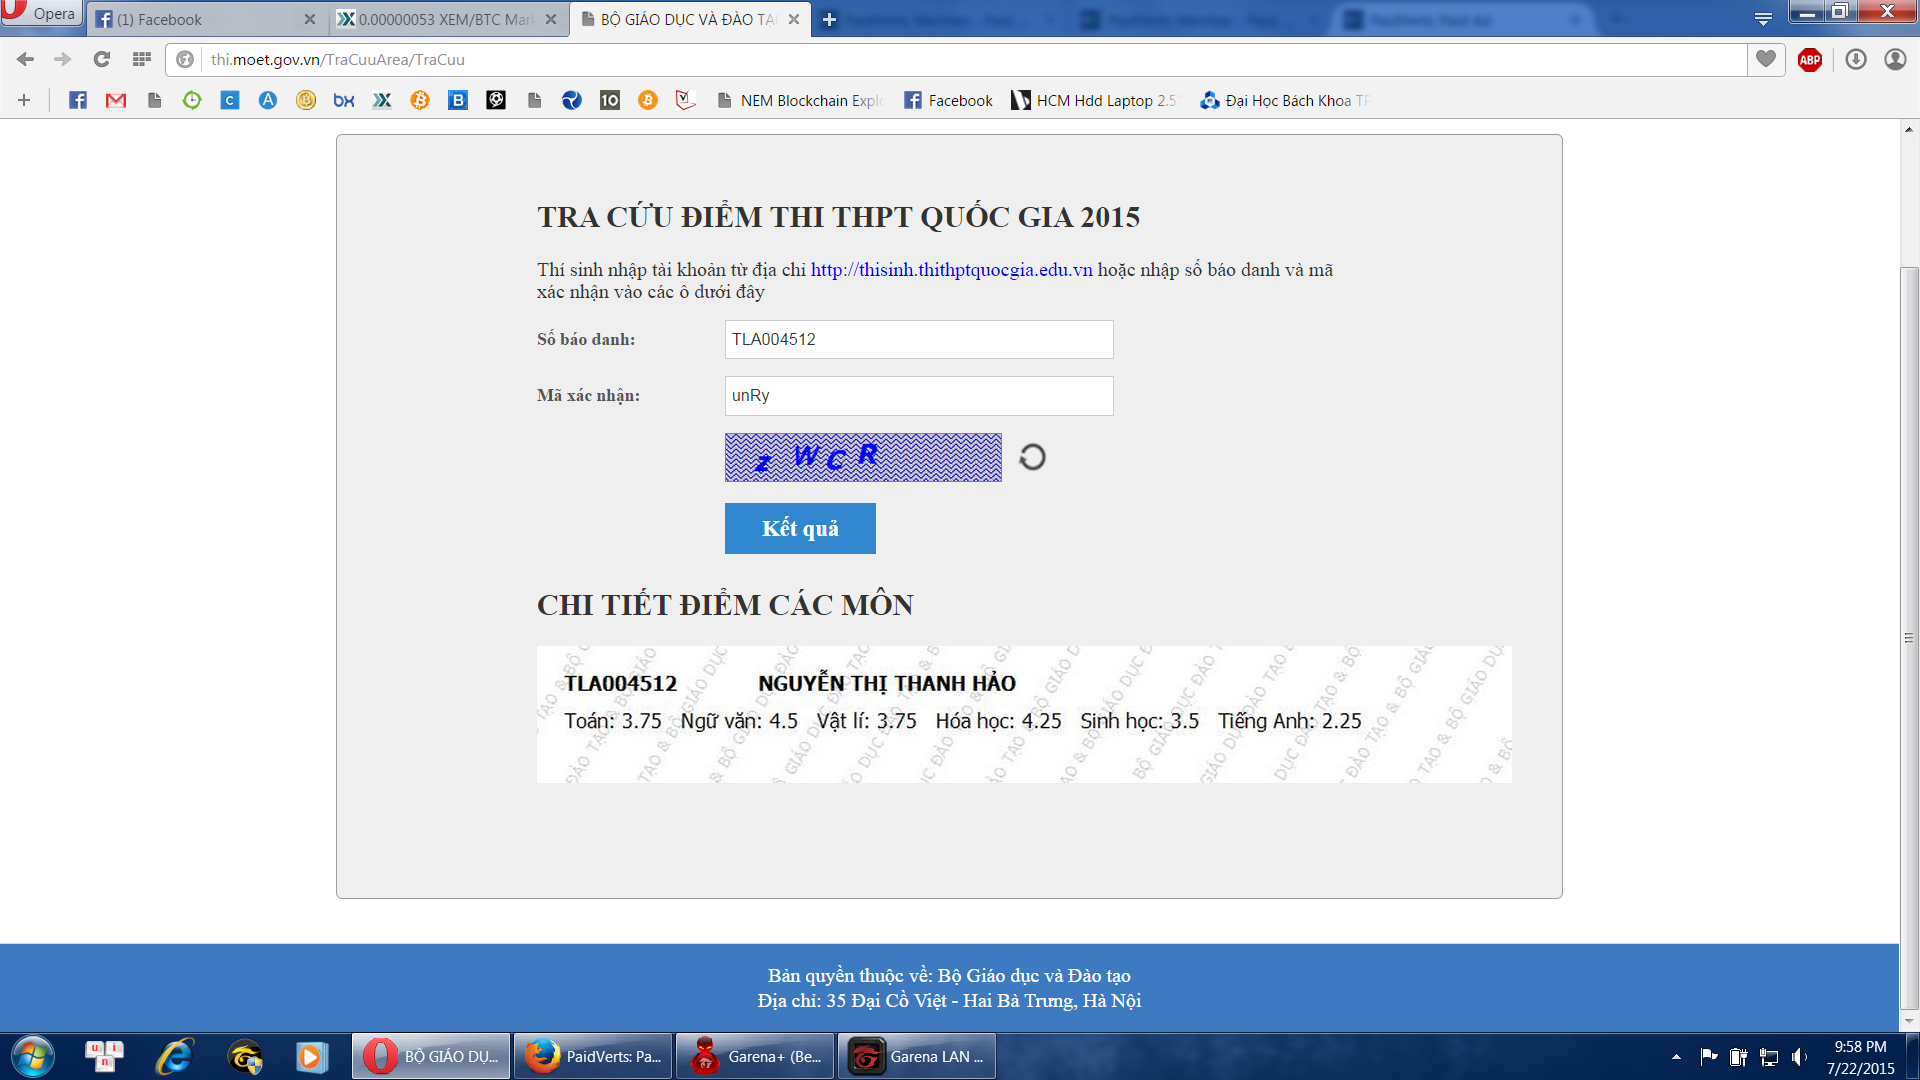Show hidden system tray icons
Viewport: 1920px width, 1080px height.
pyautogui.click(x=1676, y=1057)
